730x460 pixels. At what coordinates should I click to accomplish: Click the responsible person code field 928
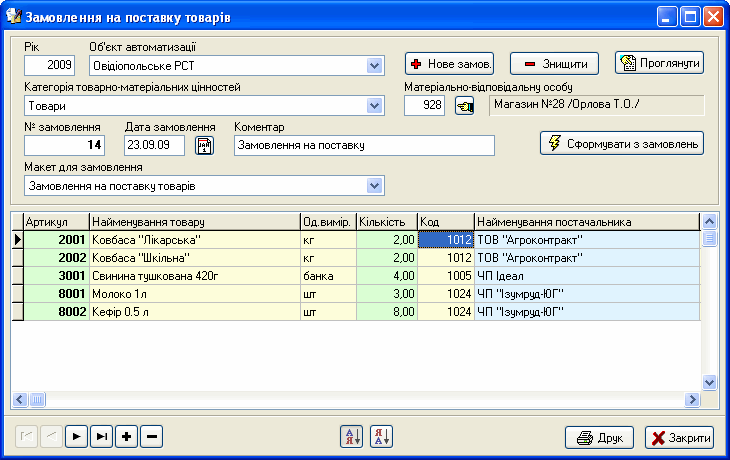pos(424,105)
